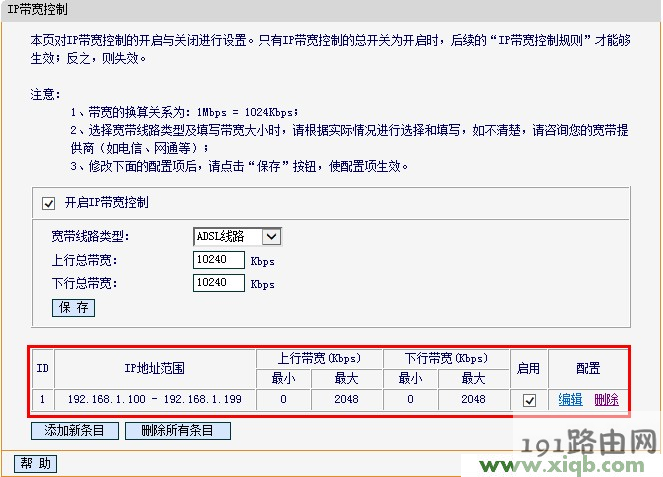Click the 启用 column header
The height and width of the screenshot is (477, 663).
529,368
